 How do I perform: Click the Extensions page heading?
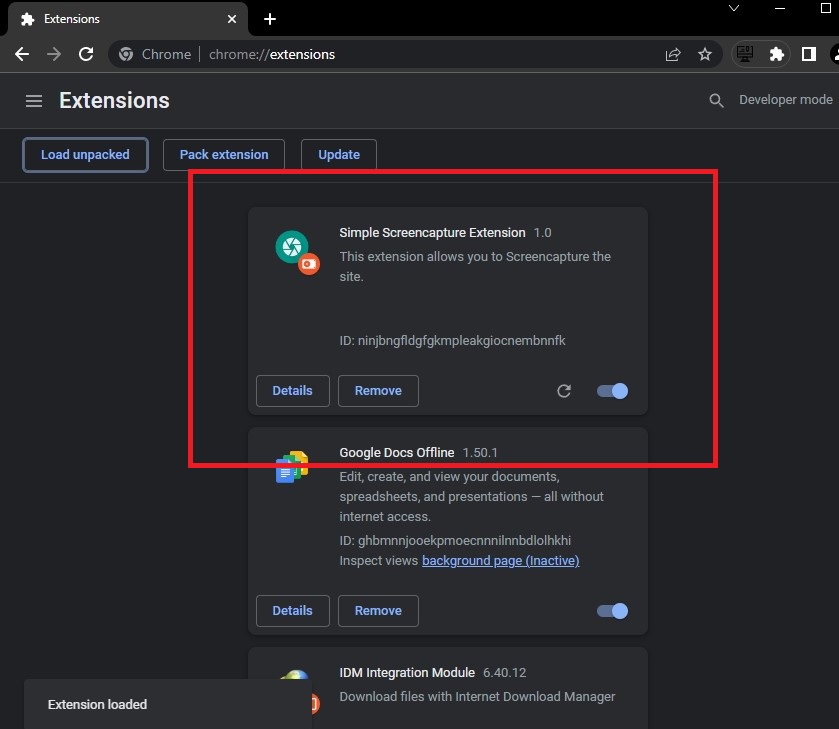point(115,101)
